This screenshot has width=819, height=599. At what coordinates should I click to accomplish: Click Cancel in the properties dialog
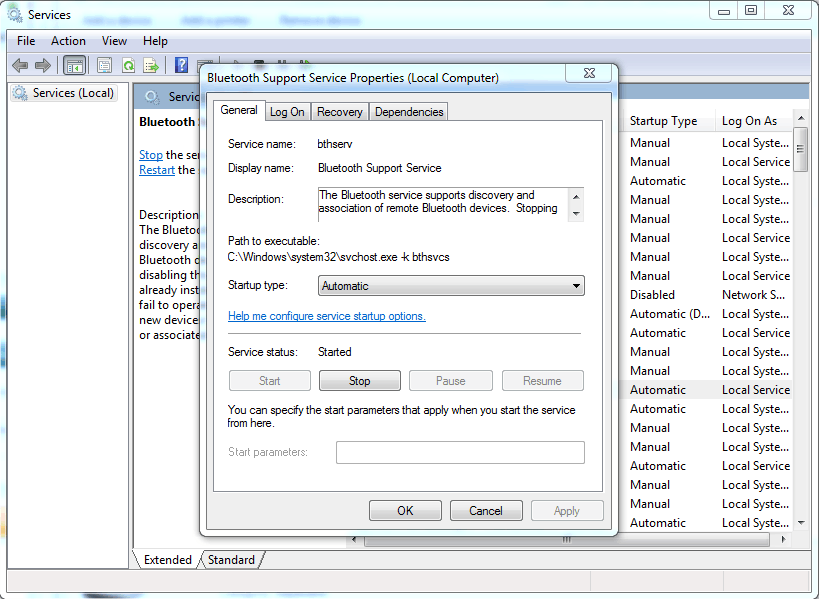(x=486, y=511)
